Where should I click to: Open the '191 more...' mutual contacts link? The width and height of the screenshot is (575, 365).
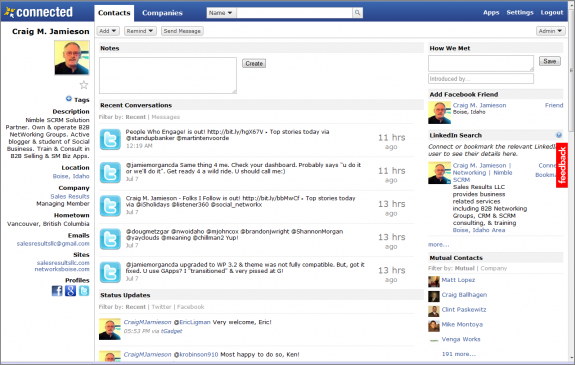tap(458, 354)
